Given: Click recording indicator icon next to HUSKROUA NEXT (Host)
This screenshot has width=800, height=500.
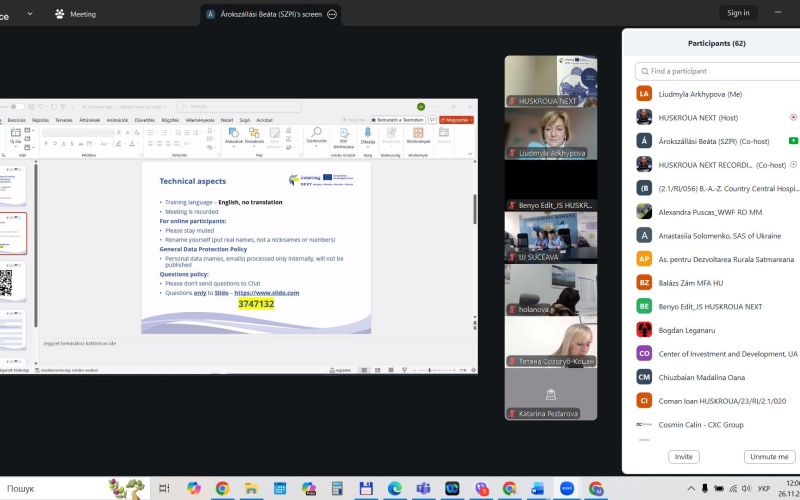Looking at the screenshot, I should pyautogui.click(x=793, y=117).
